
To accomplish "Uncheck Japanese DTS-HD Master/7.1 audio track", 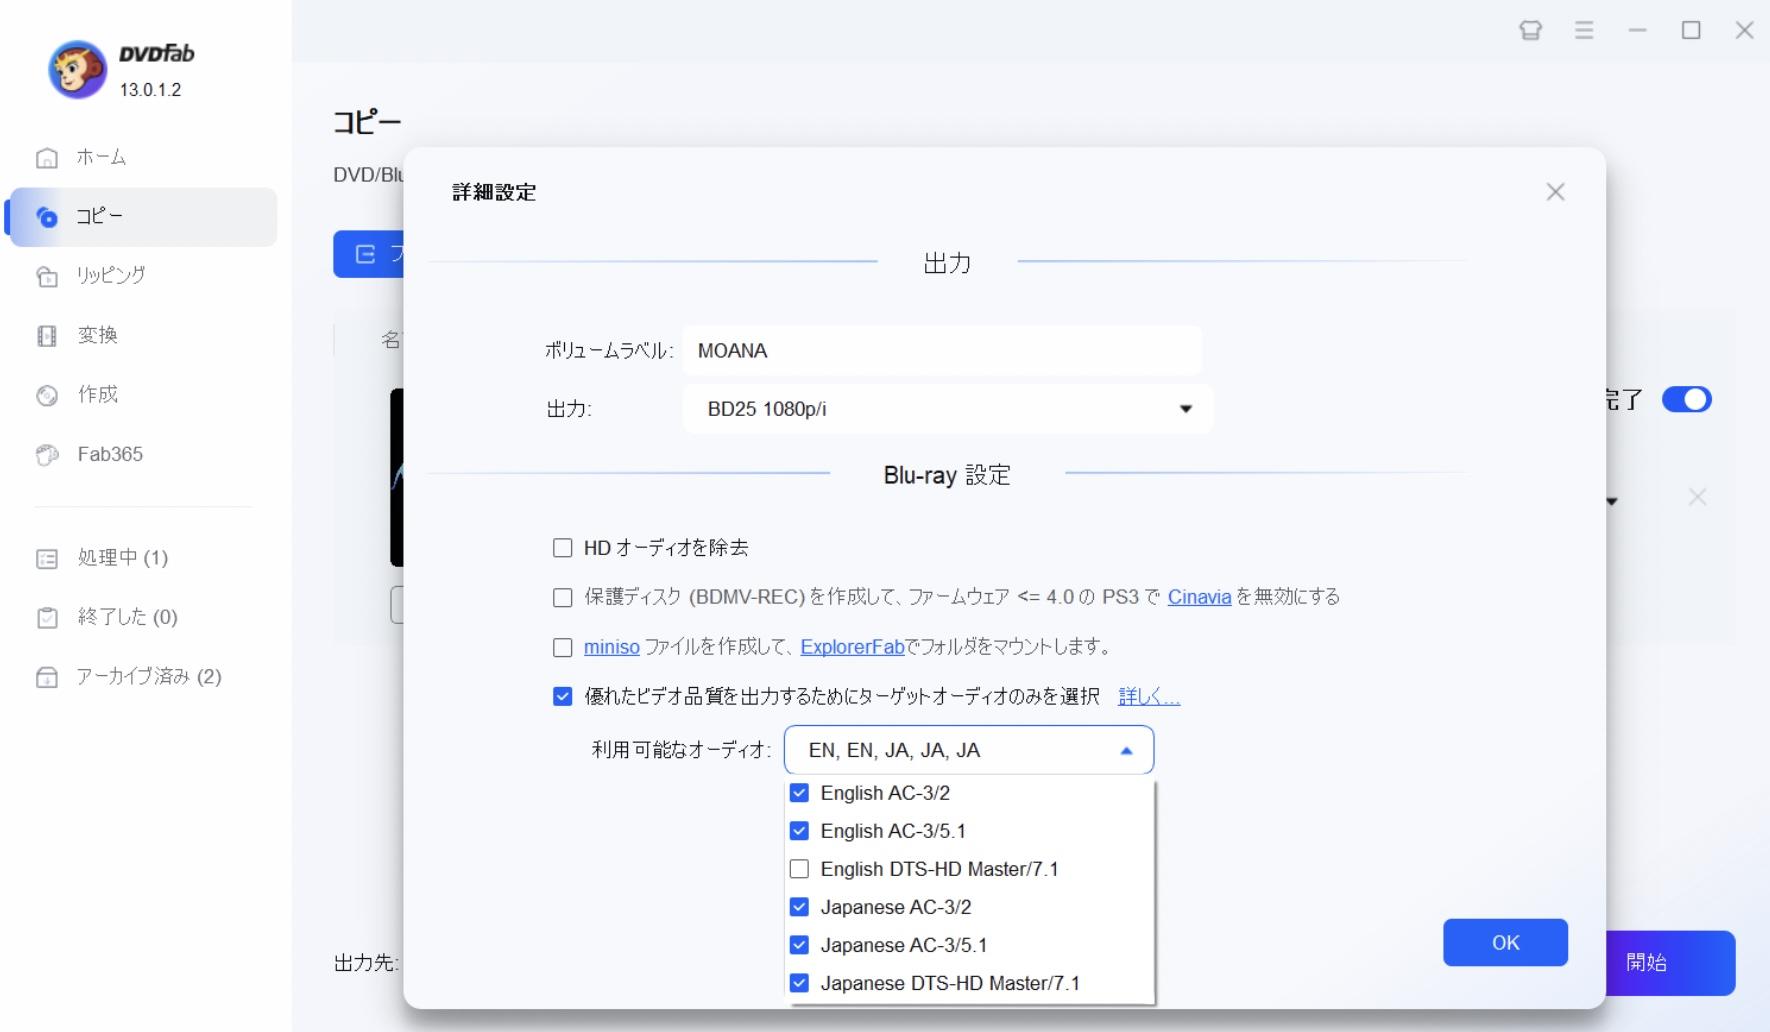I will pyautogui.click(x=799, y=983).
